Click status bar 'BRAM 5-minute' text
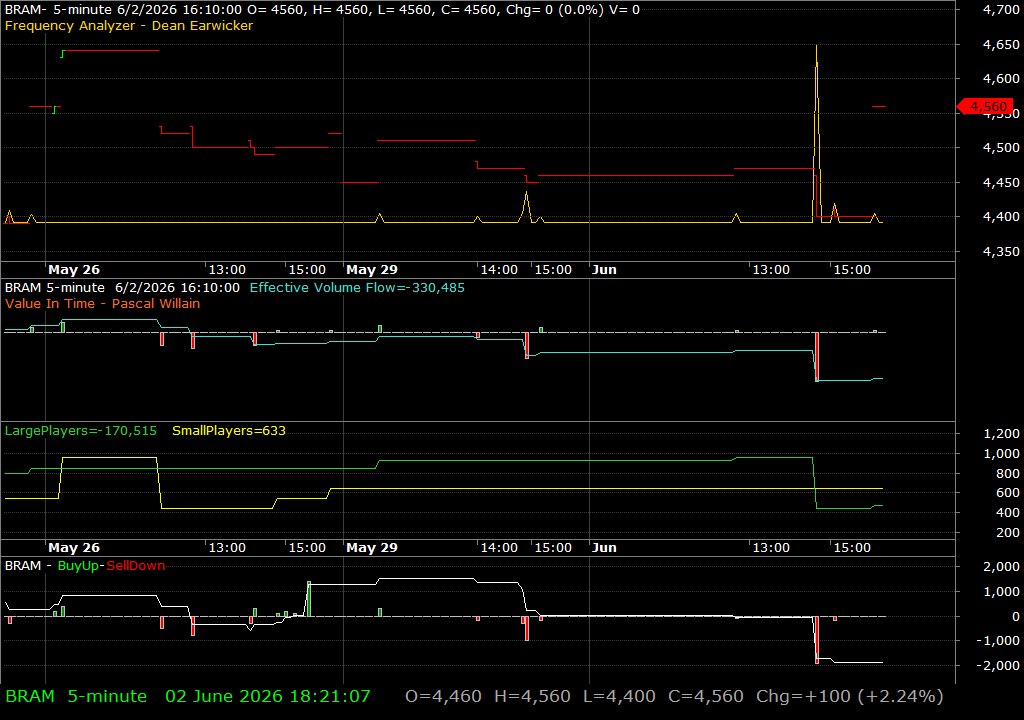 (x=76, y=696)
